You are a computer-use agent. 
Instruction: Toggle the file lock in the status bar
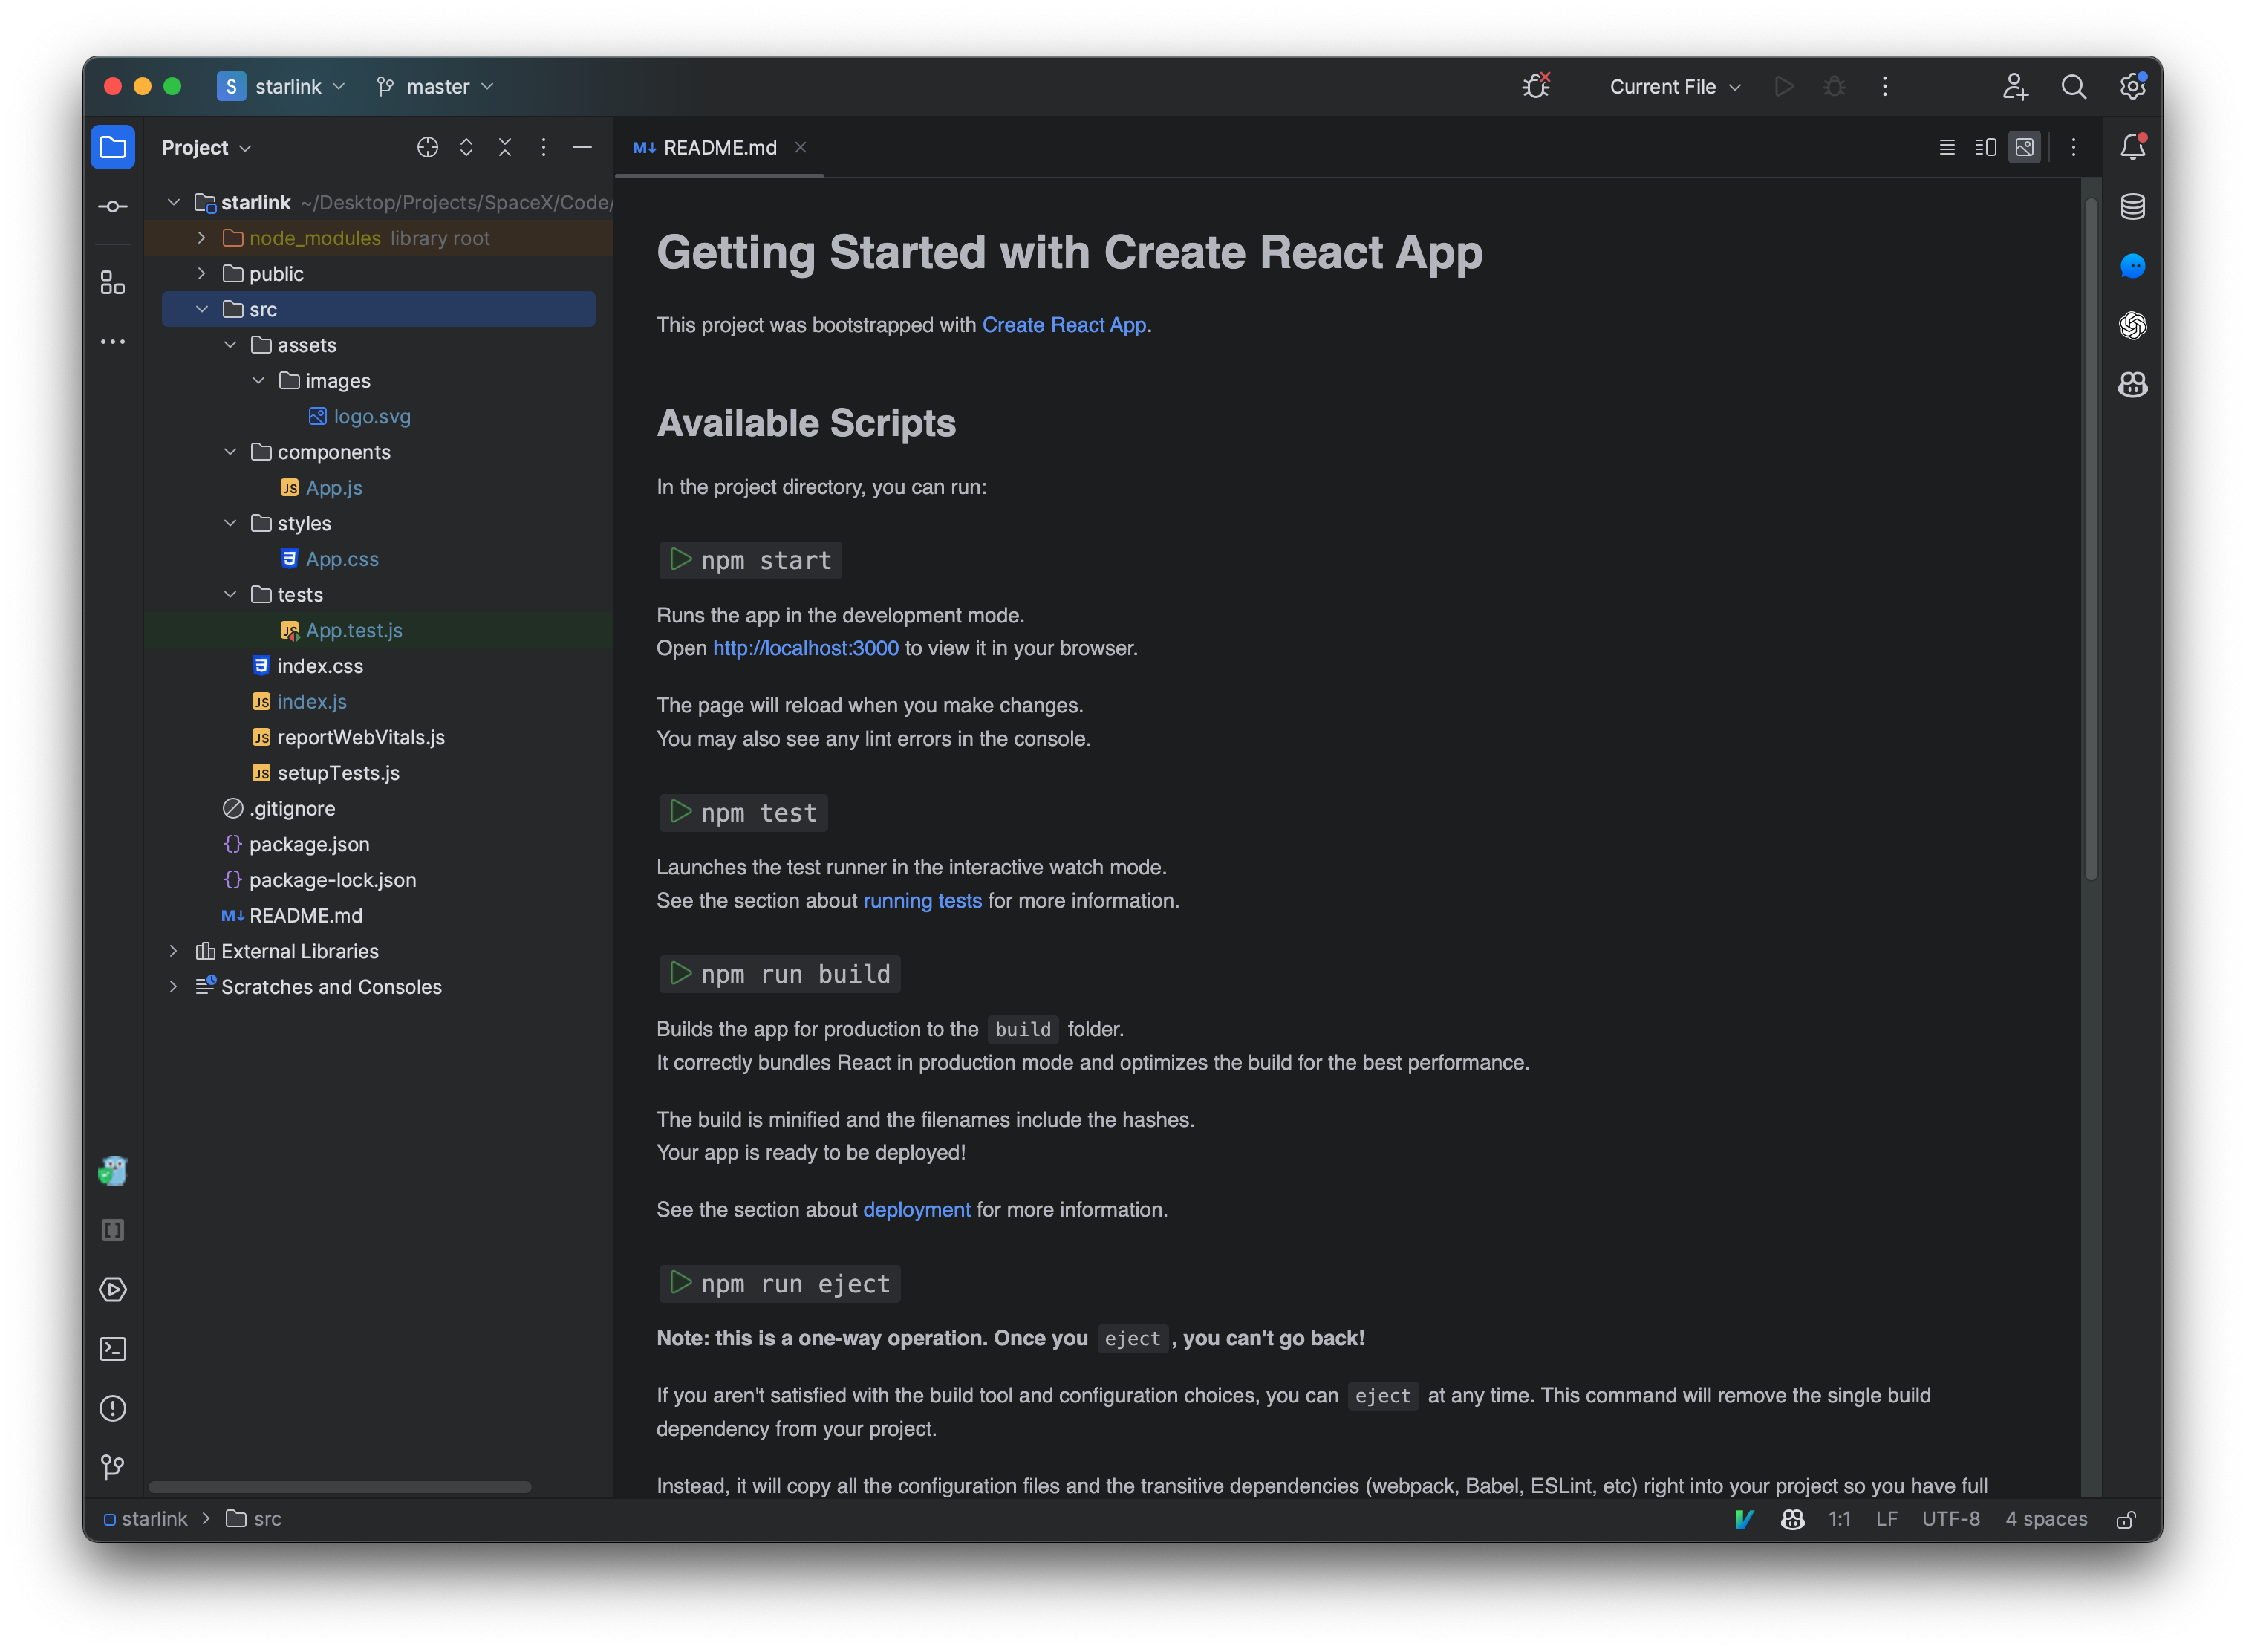click(x=2126, y=1519)
